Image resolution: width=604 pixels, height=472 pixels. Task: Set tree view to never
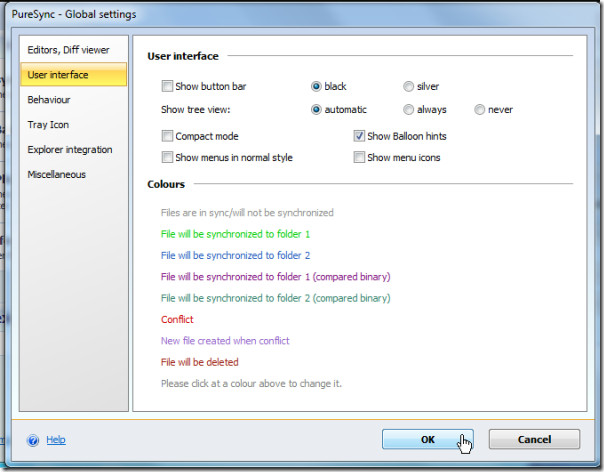tap(479, 110)
